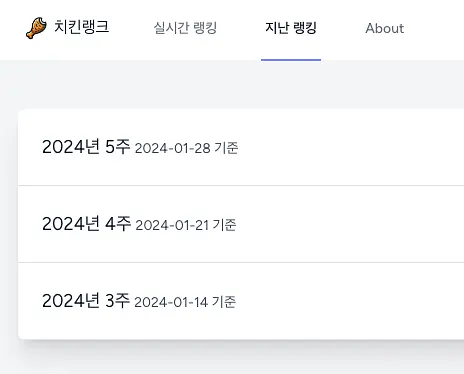Click the blue underline below 지난 랭킹
The image size is (464, 374).
click(x=291, y=60)
